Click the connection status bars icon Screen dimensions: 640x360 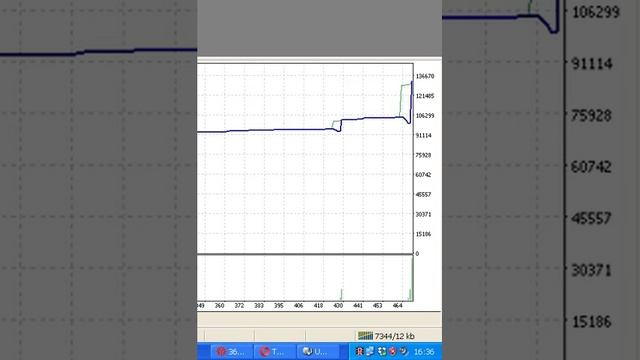pyautogui.click(x=365, y=336)
